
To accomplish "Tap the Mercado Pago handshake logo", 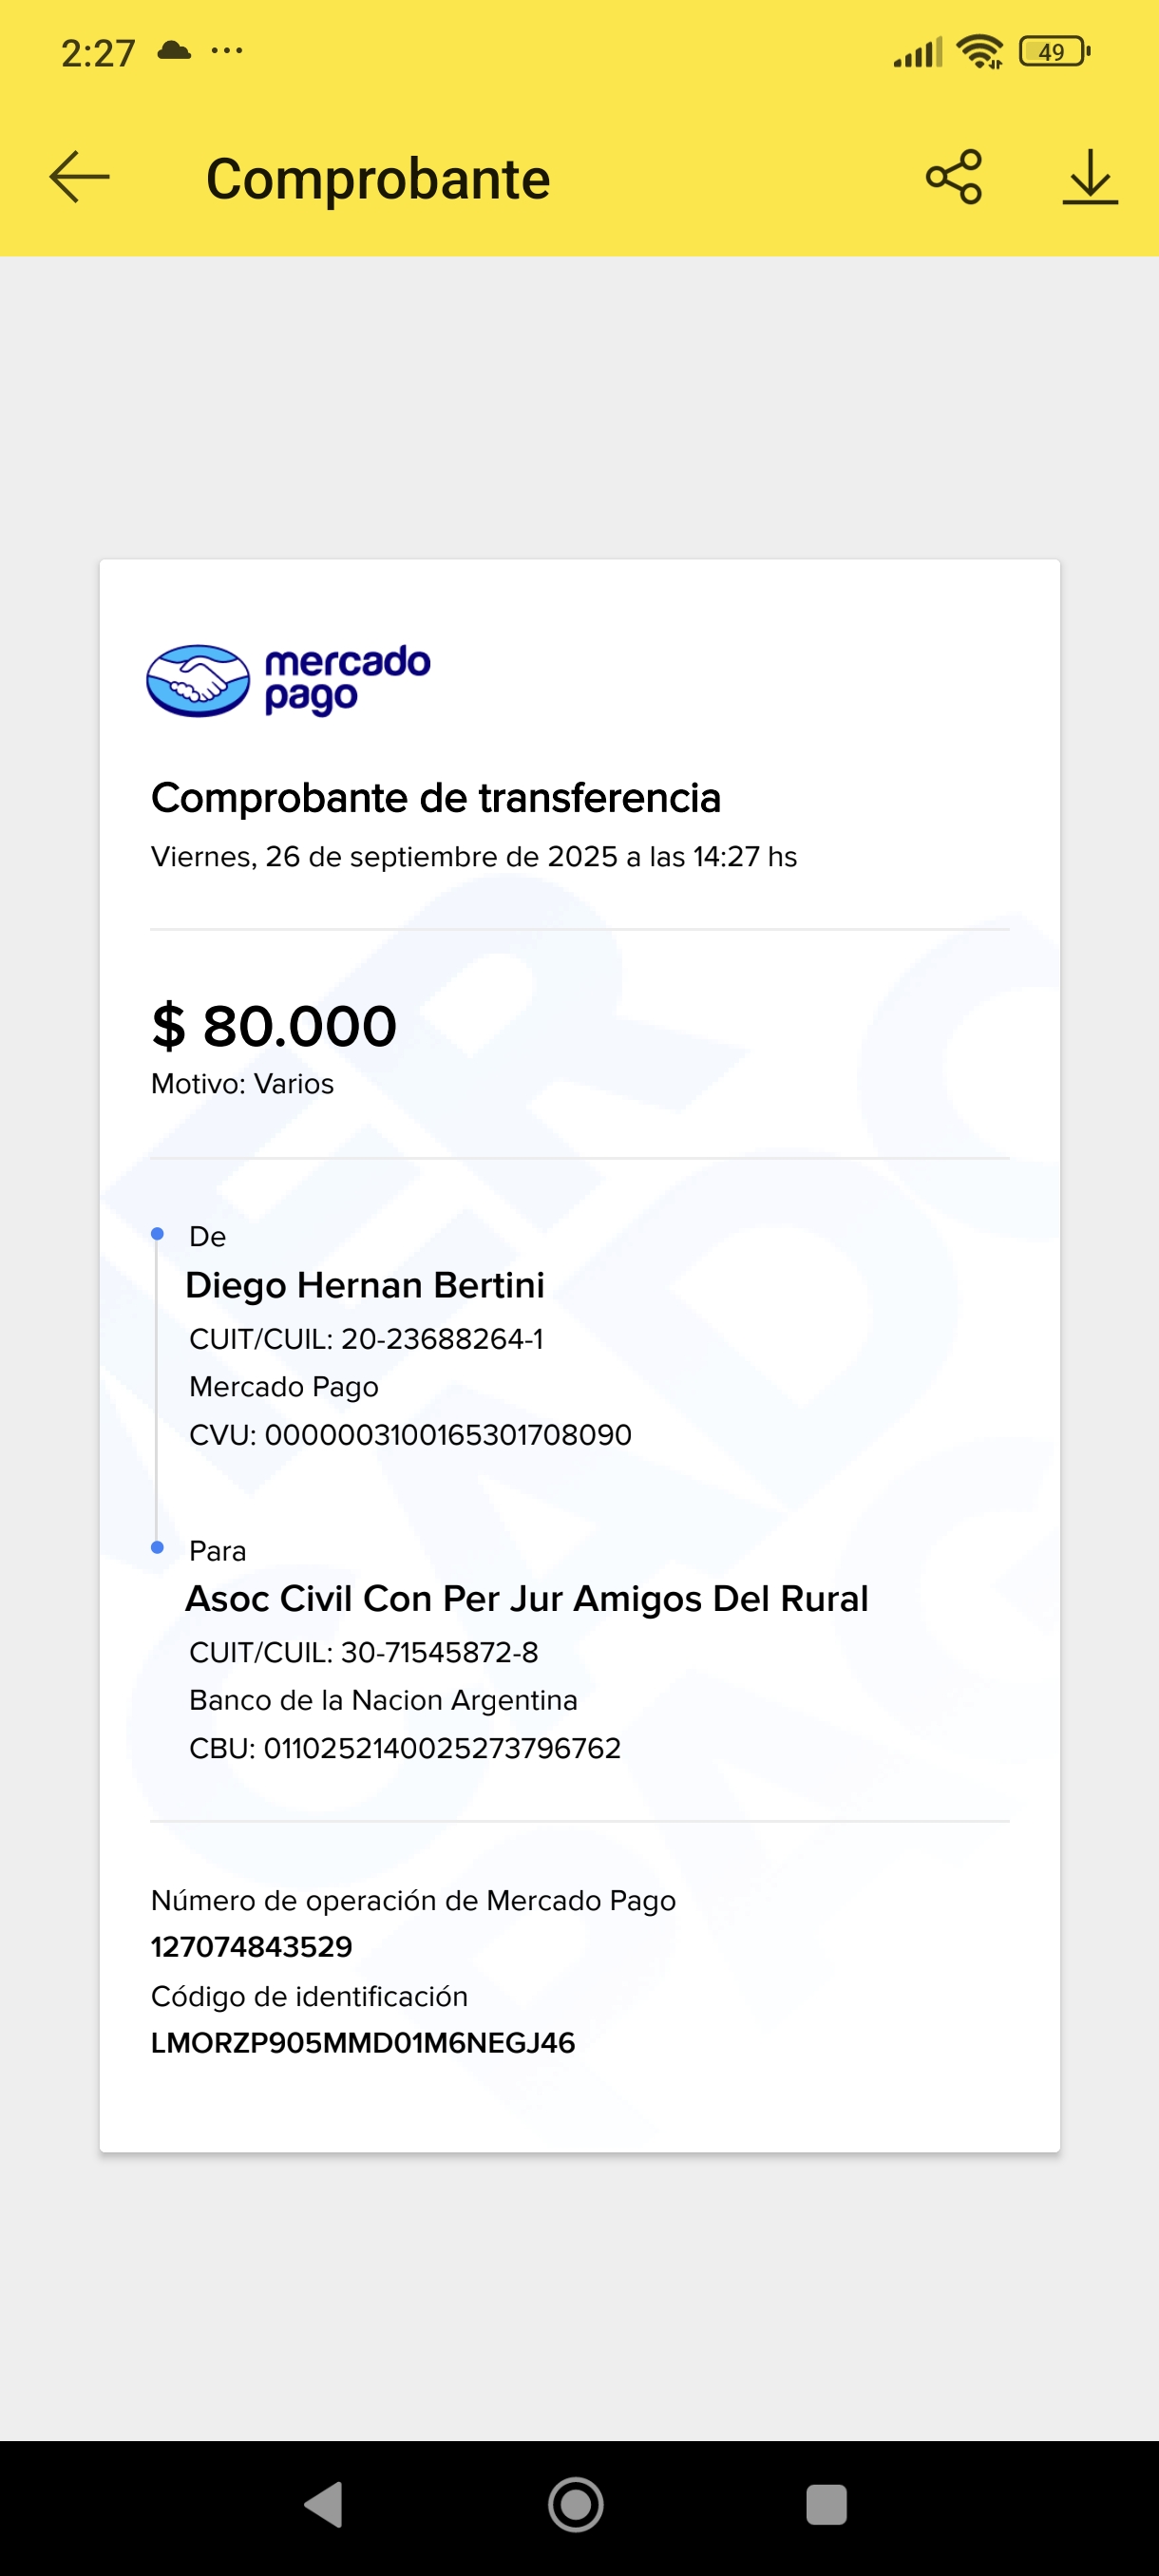I will click(198, 680).
